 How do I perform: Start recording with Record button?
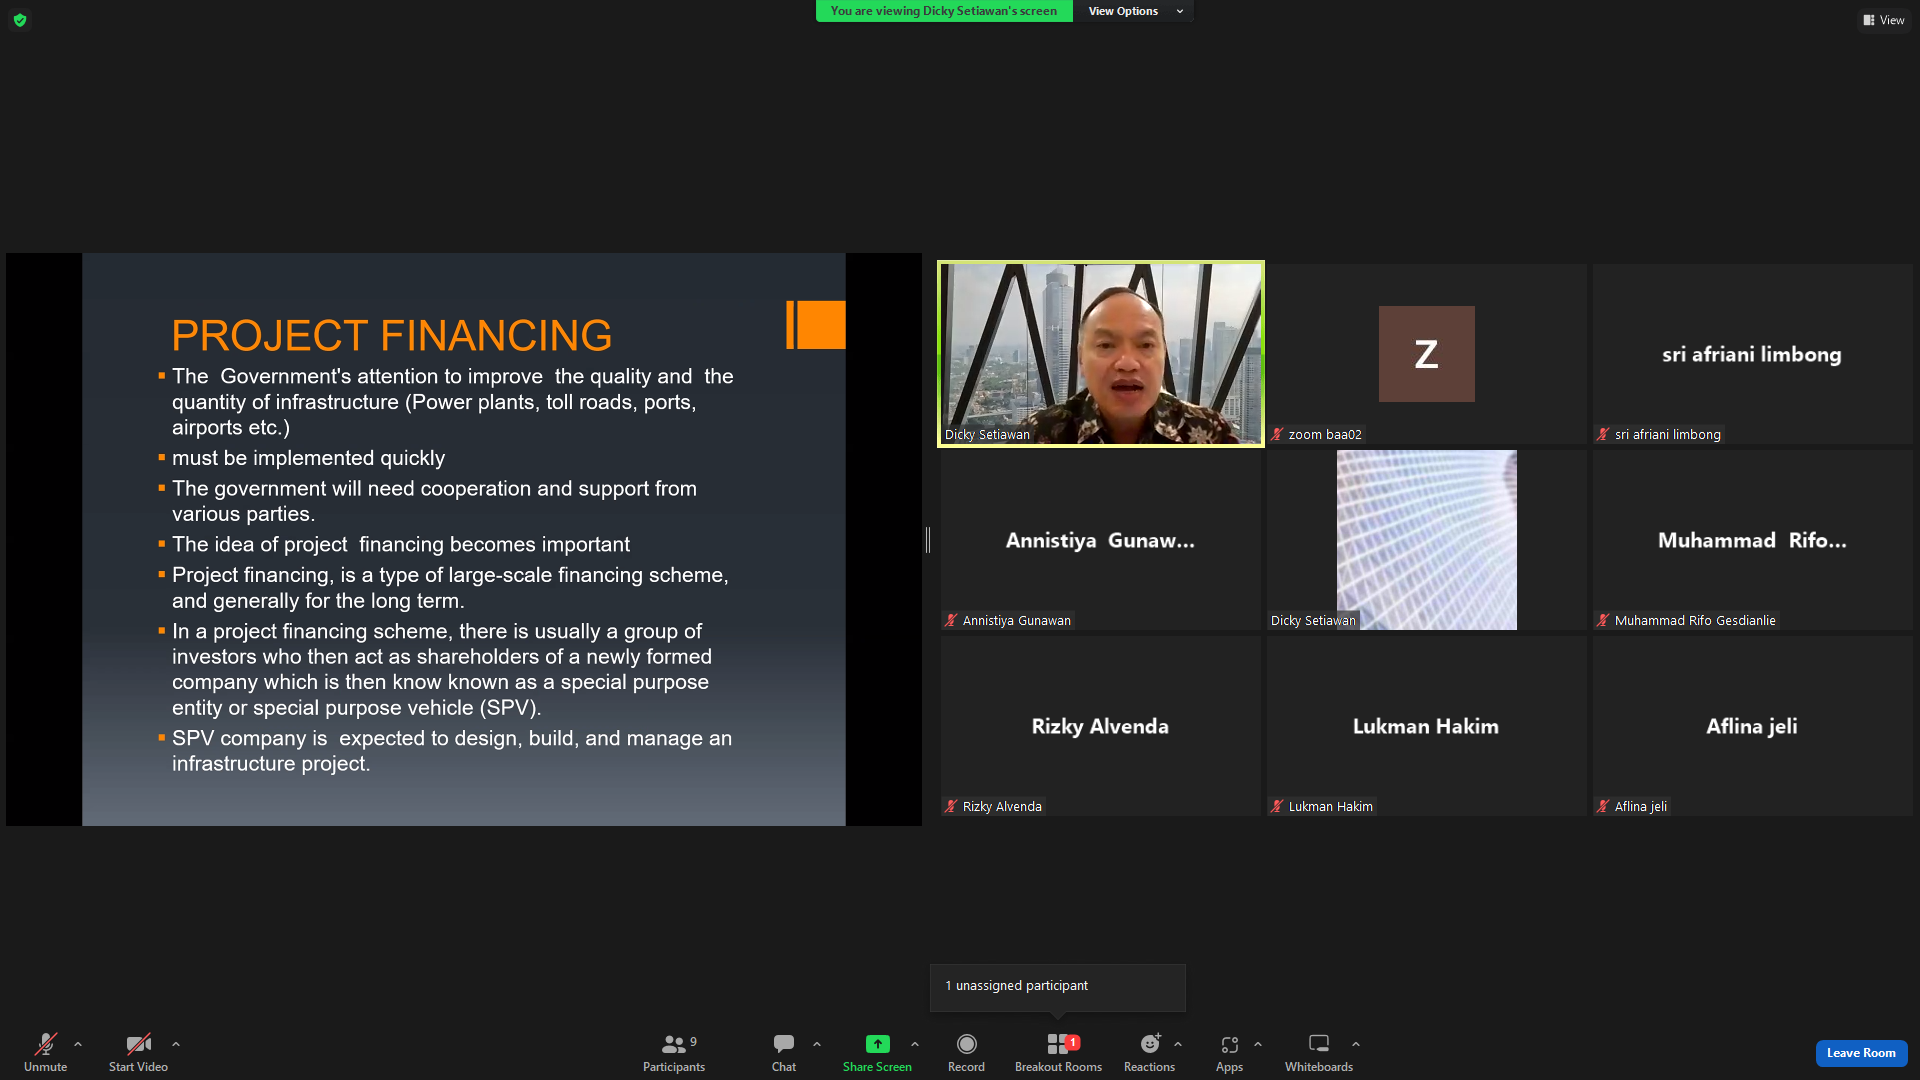pyautogui.click(x=966, y=1052)
